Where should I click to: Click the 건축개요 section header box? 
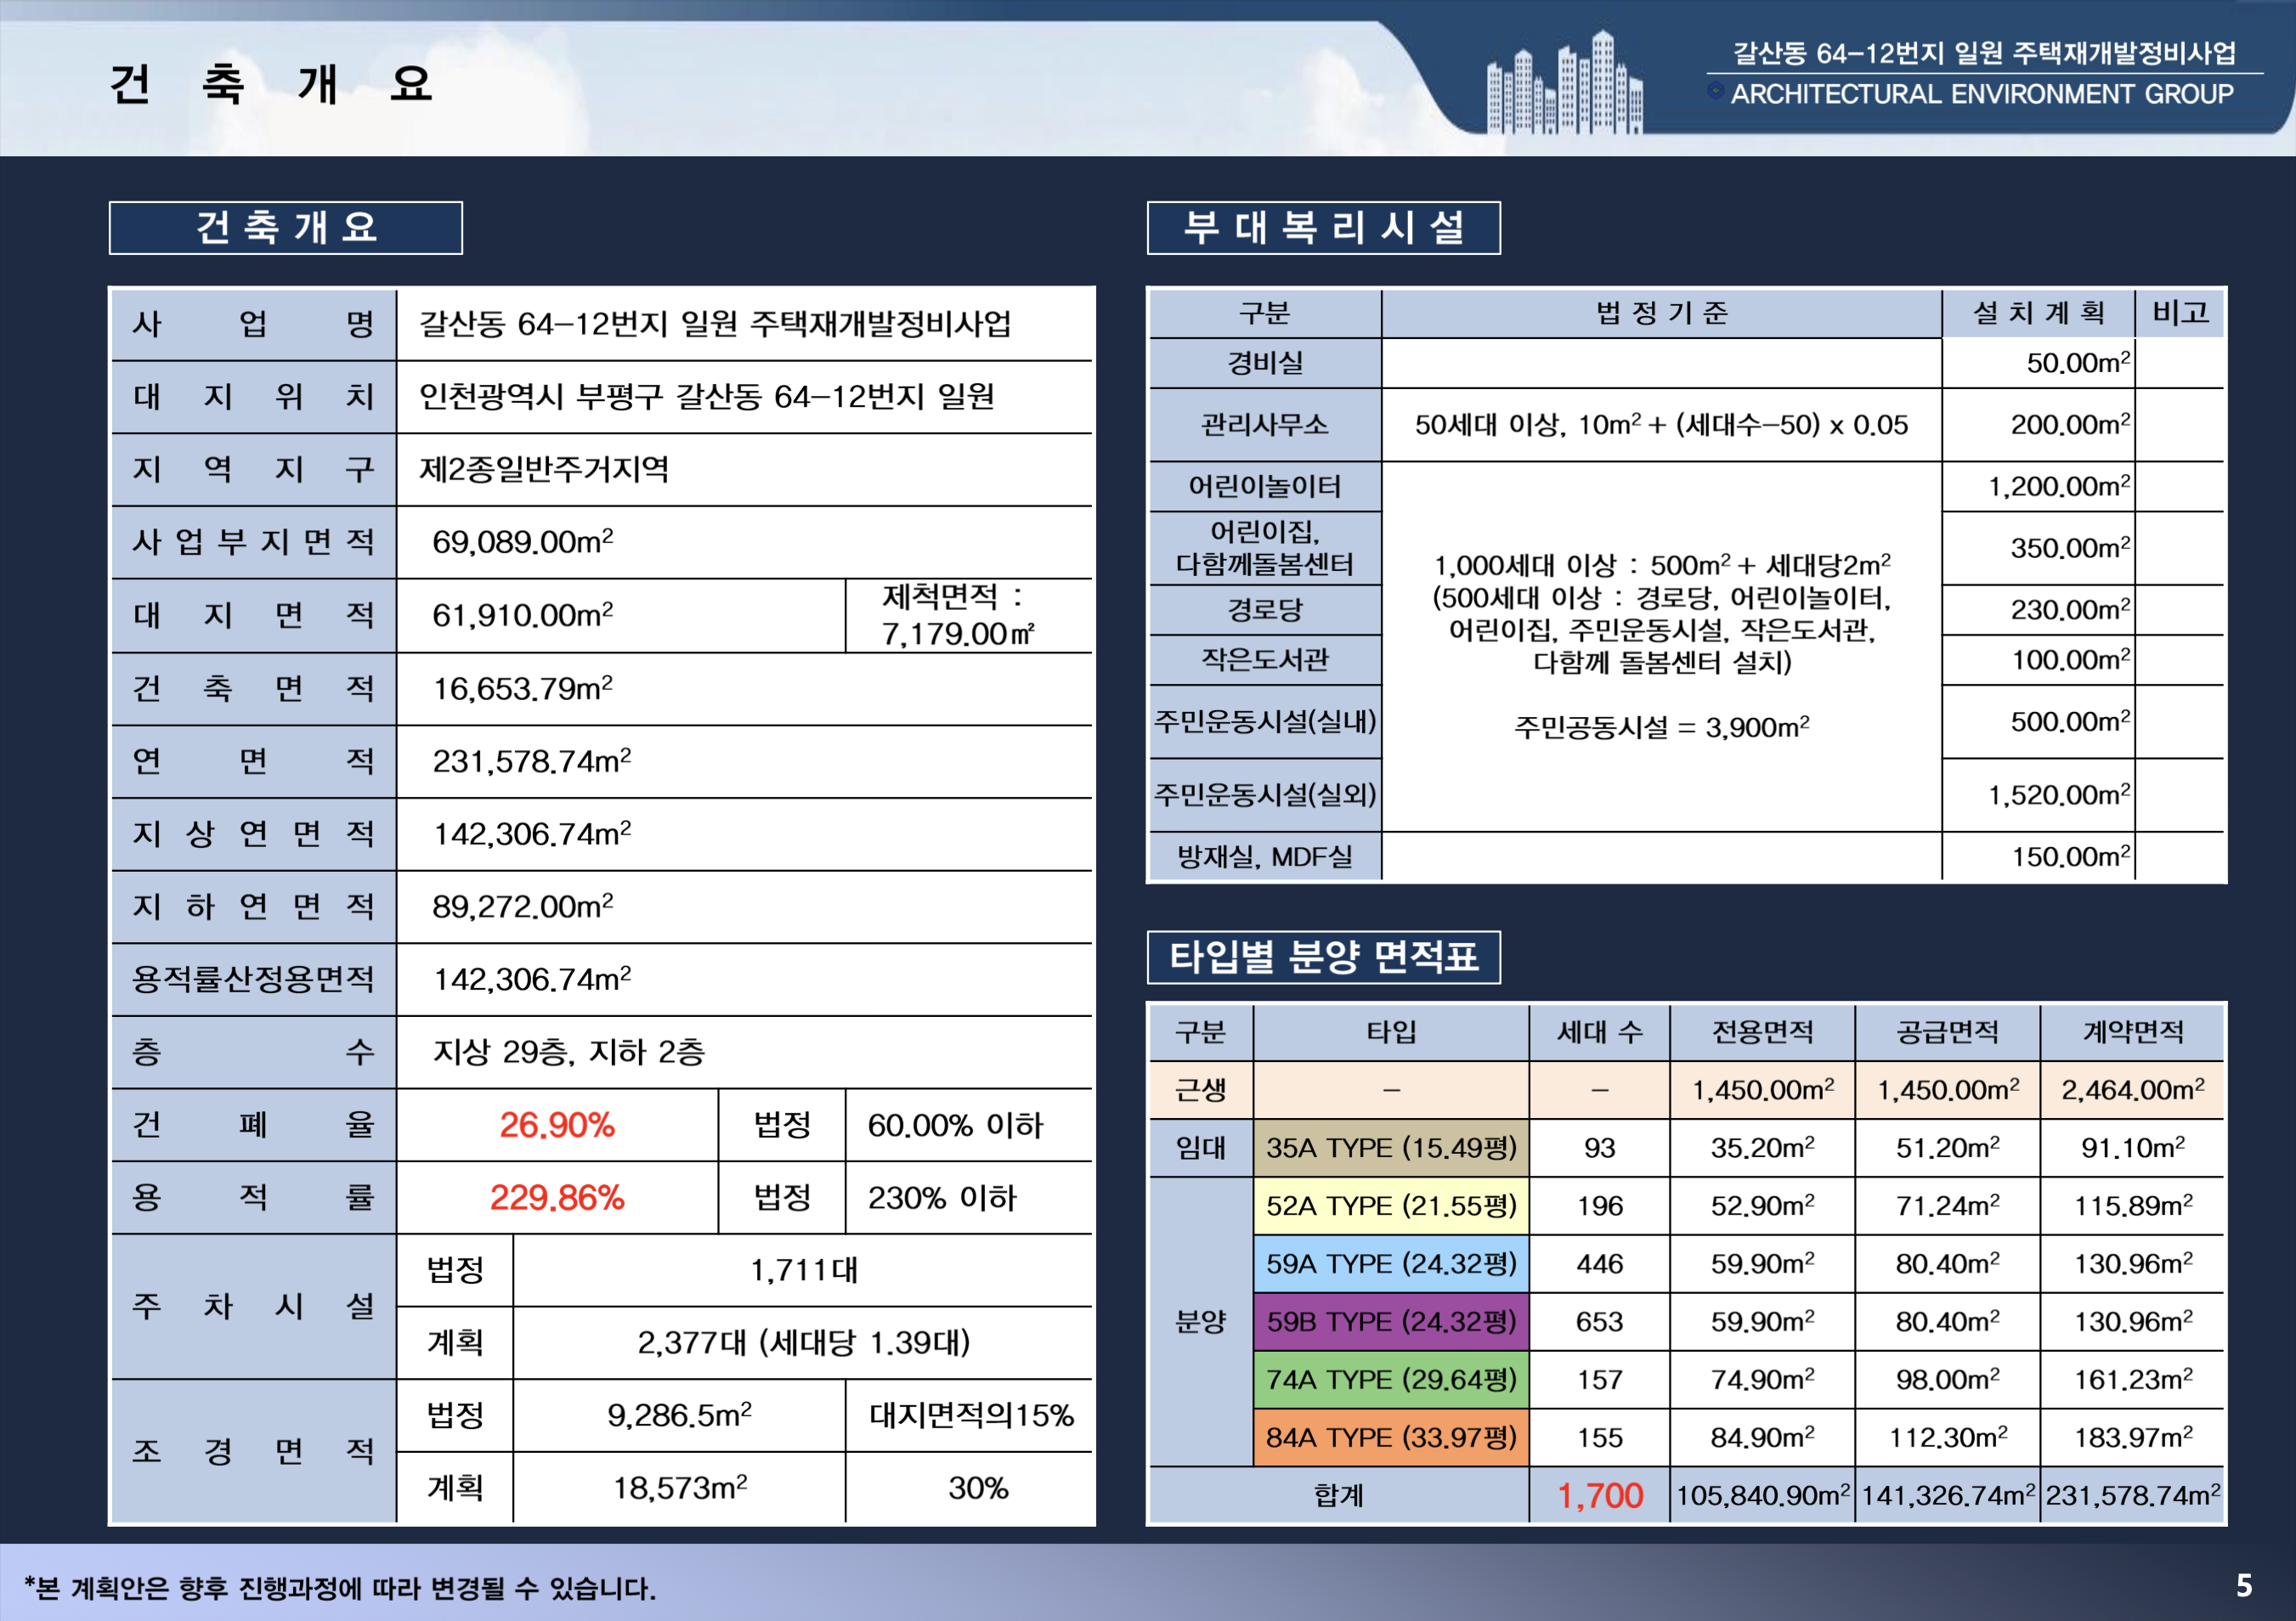pos(285,228)
